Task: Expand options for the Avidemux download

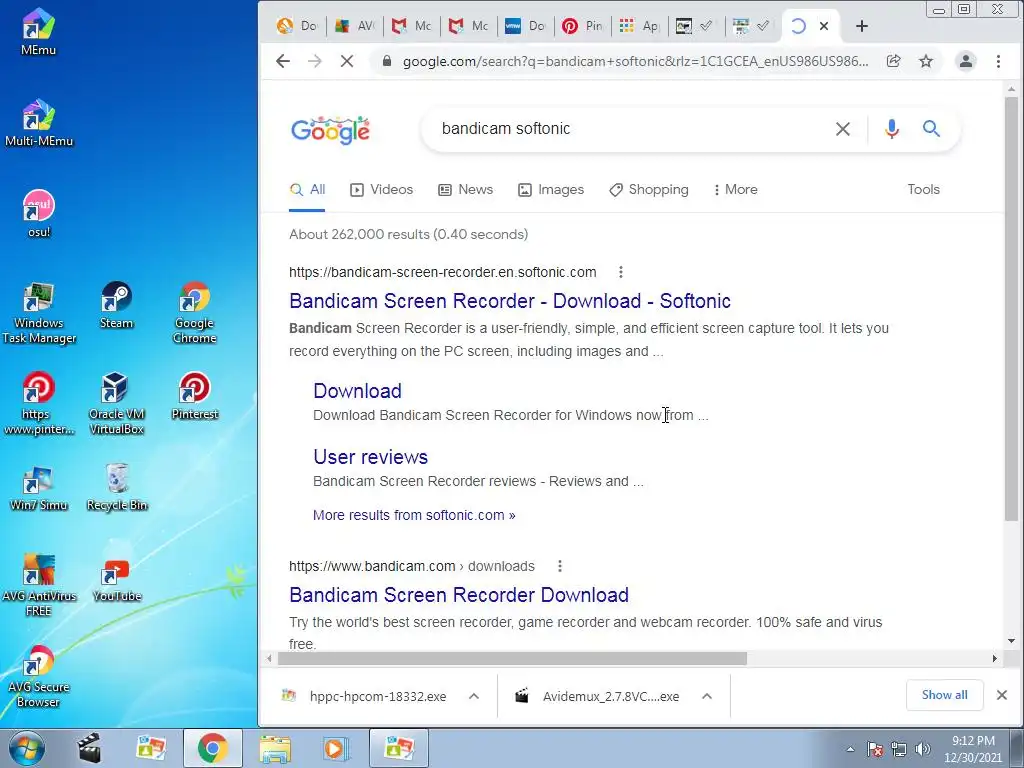Action: (707, 696)
